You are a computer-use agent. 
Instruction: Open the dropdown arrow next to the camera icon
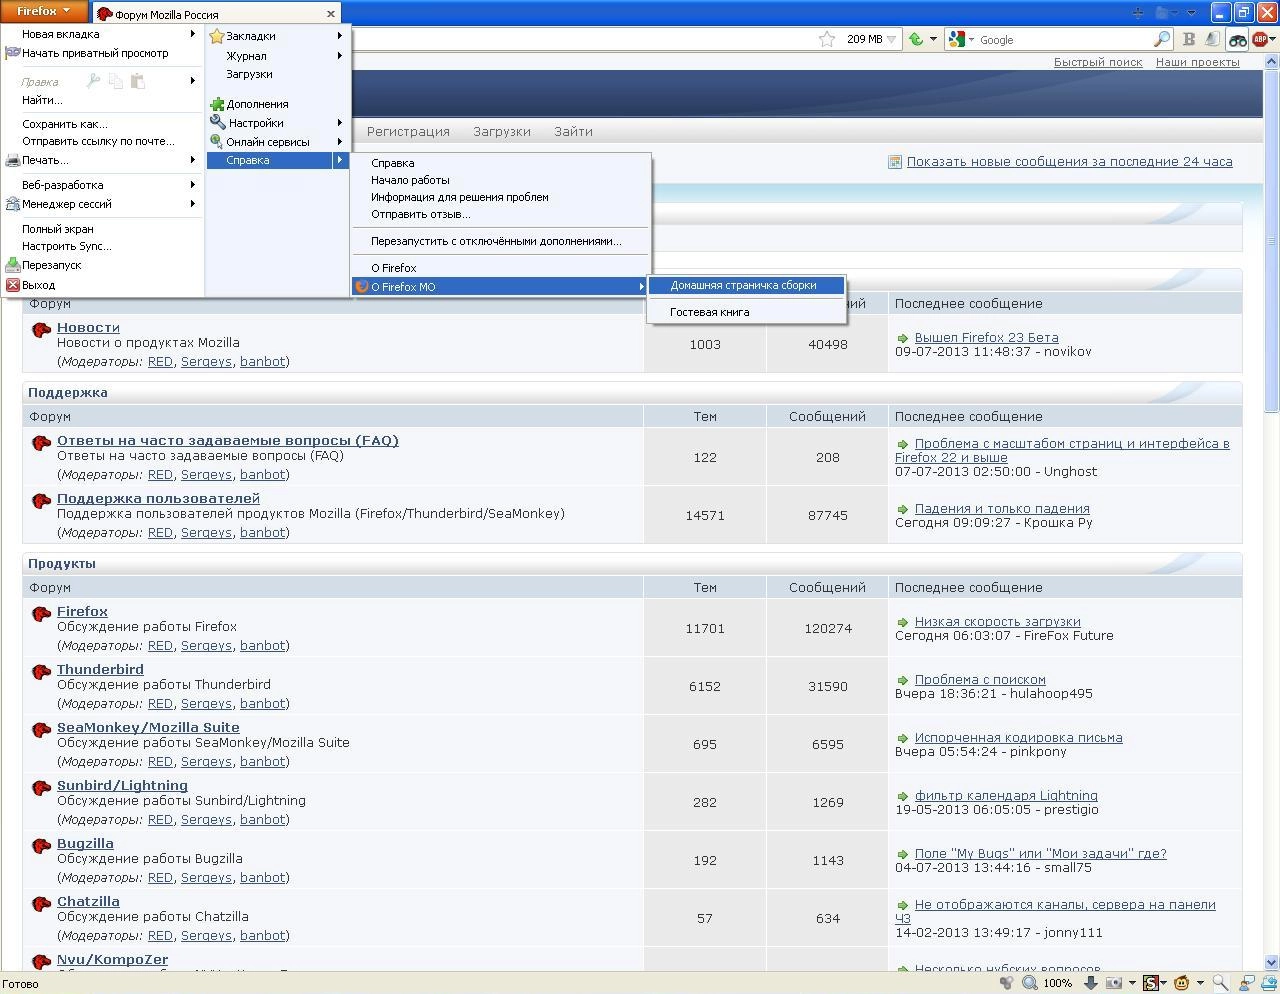tap(1131, 983)
